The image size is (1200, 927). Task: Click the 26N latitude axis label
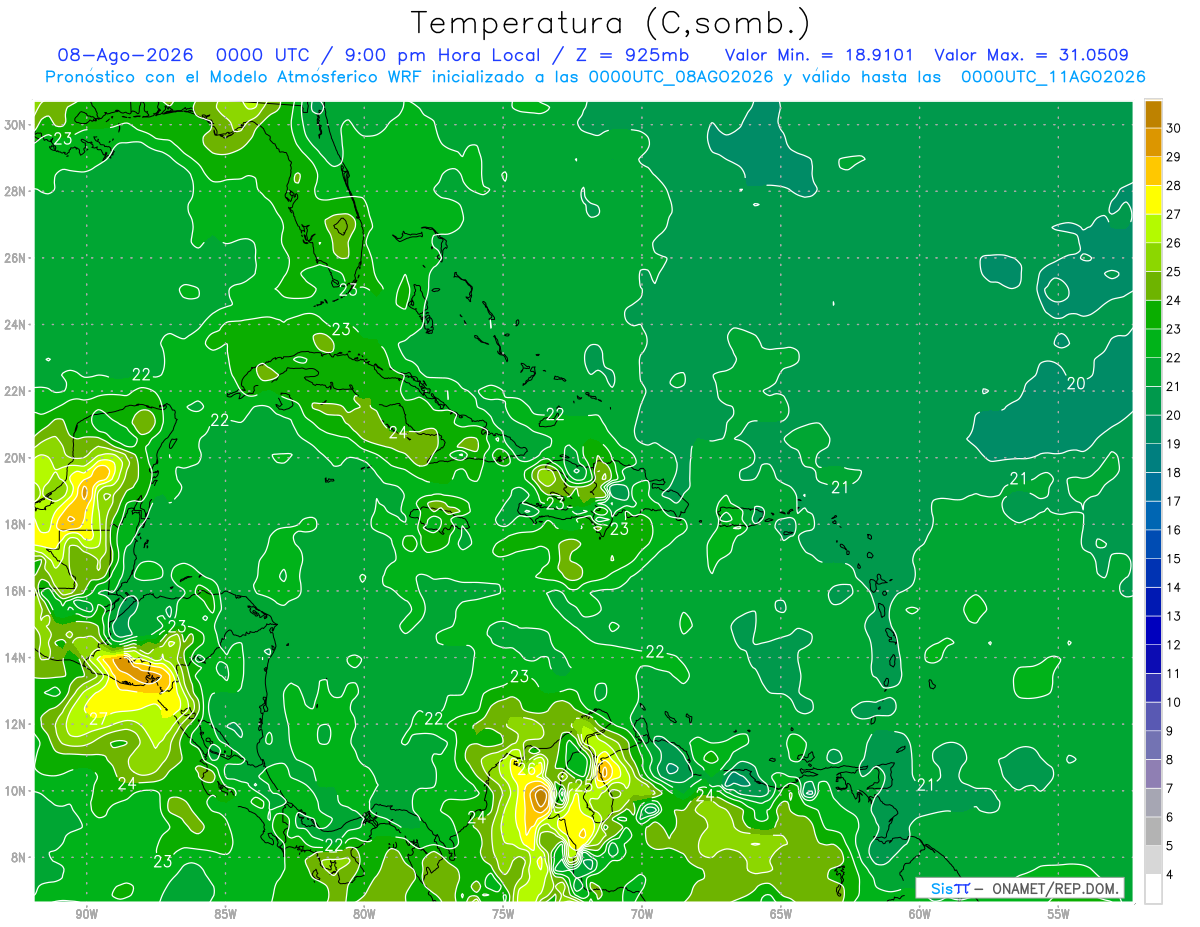coord(16,257)
